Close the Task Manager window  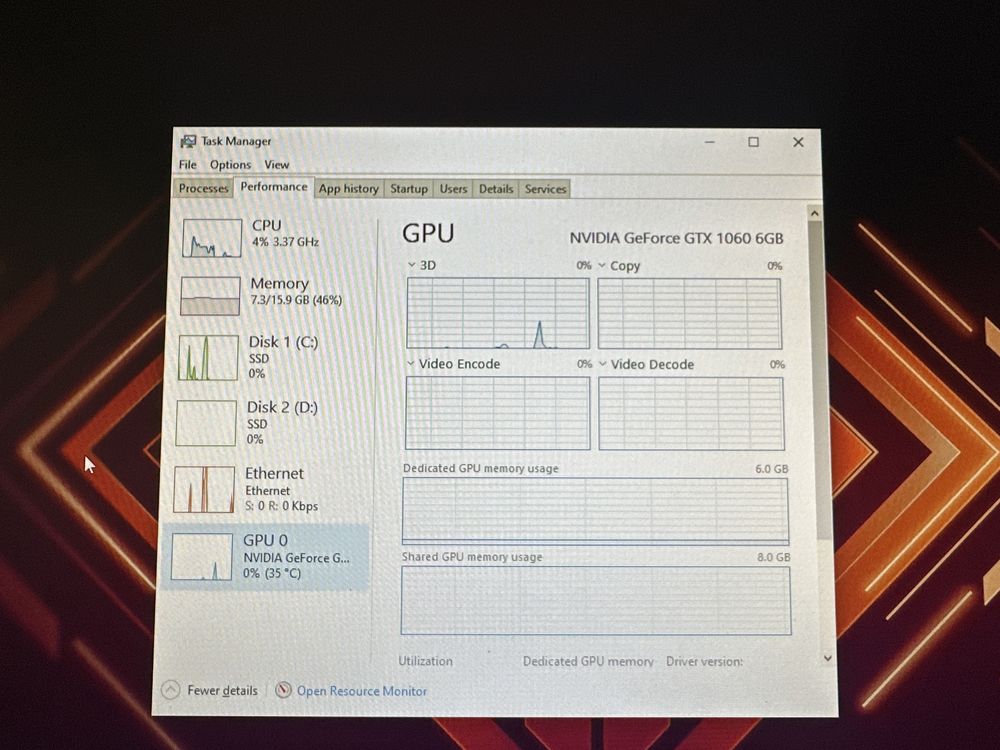(x=798, y=142)
